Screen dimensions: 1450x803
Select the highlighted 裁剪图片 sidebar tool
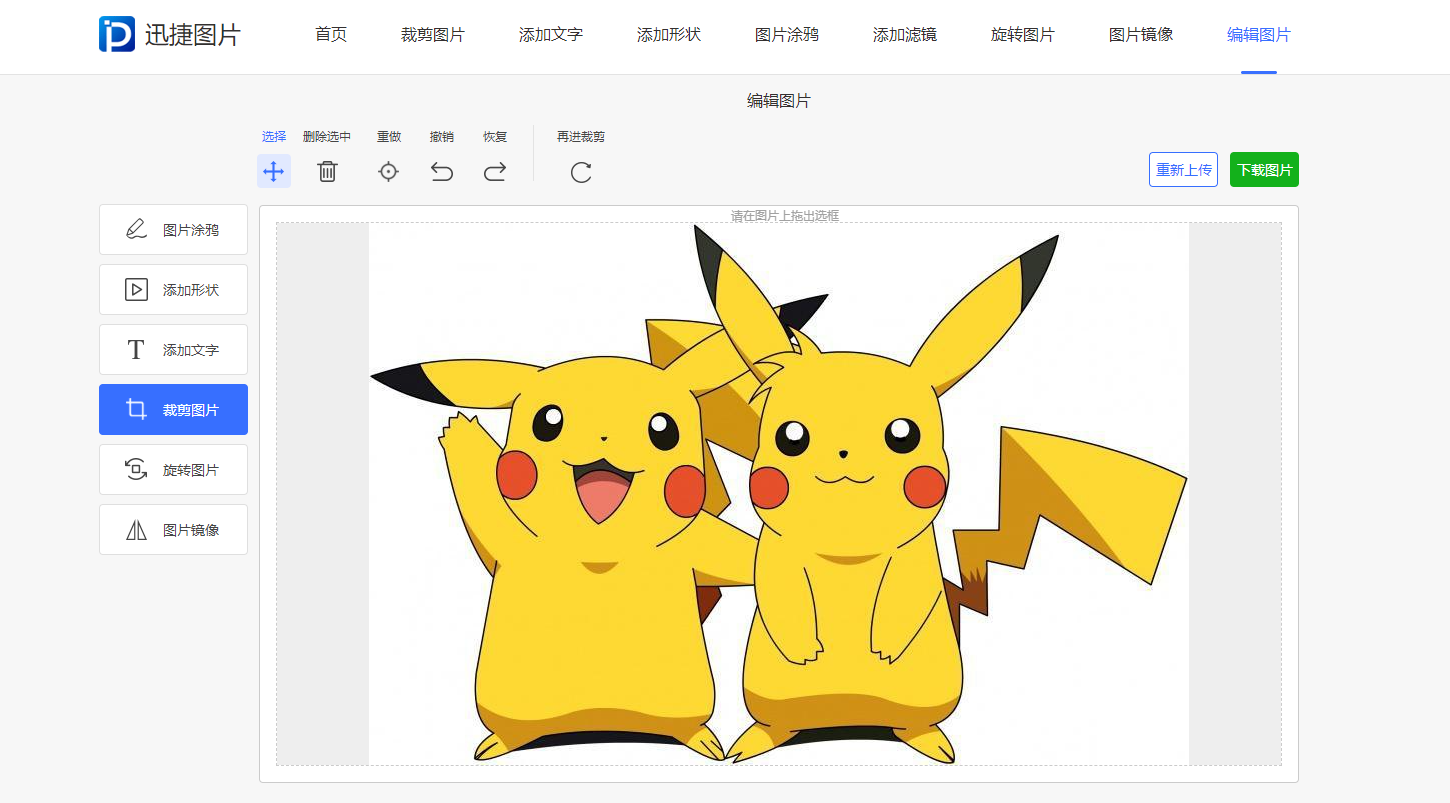(173, 410)
